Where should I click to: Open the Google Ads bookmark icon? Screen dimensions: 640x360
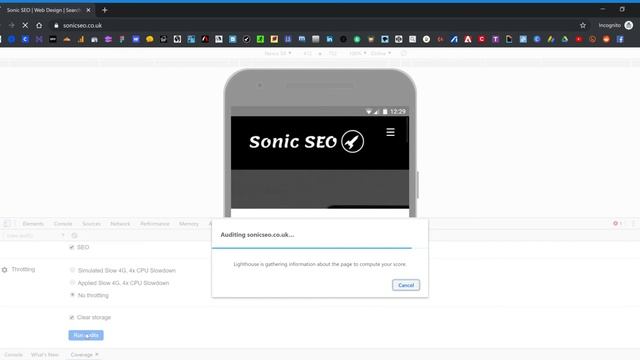click(x=551, y=39)
